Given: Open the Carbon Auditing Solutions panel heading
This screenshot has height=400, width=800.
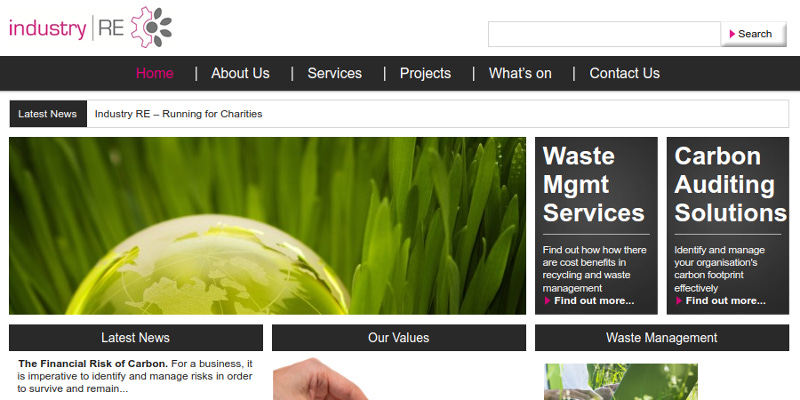Looking at the screenshot, I should pos(730,184).
